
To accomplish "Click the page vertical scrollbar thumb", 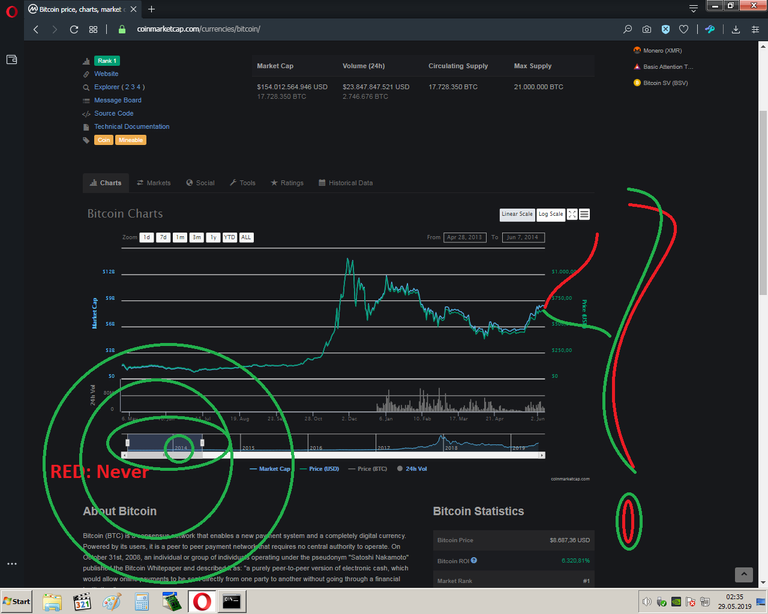I will click(763, 203).
